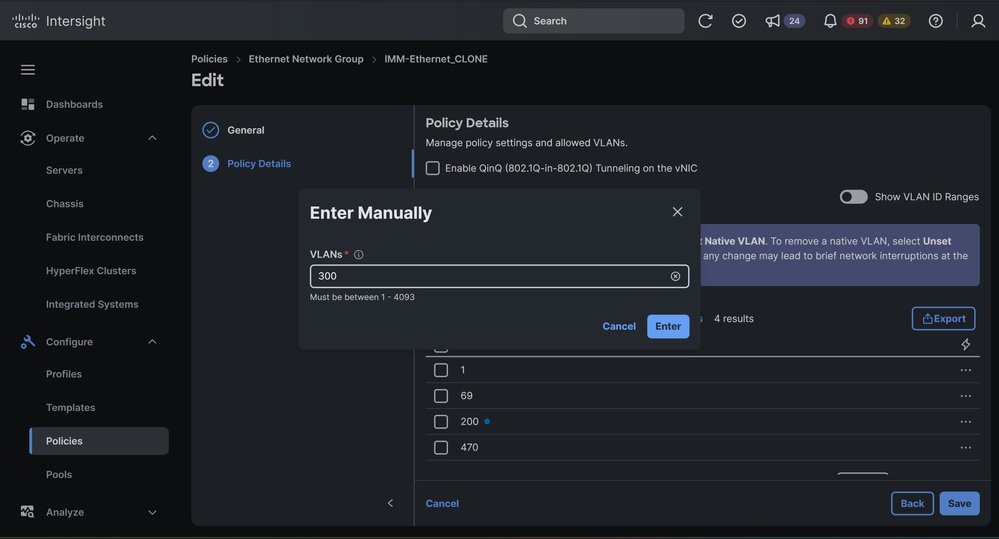Open row actions for VLAN 200
Viewport: 999px width, 539px height.
tap(966, 422)
